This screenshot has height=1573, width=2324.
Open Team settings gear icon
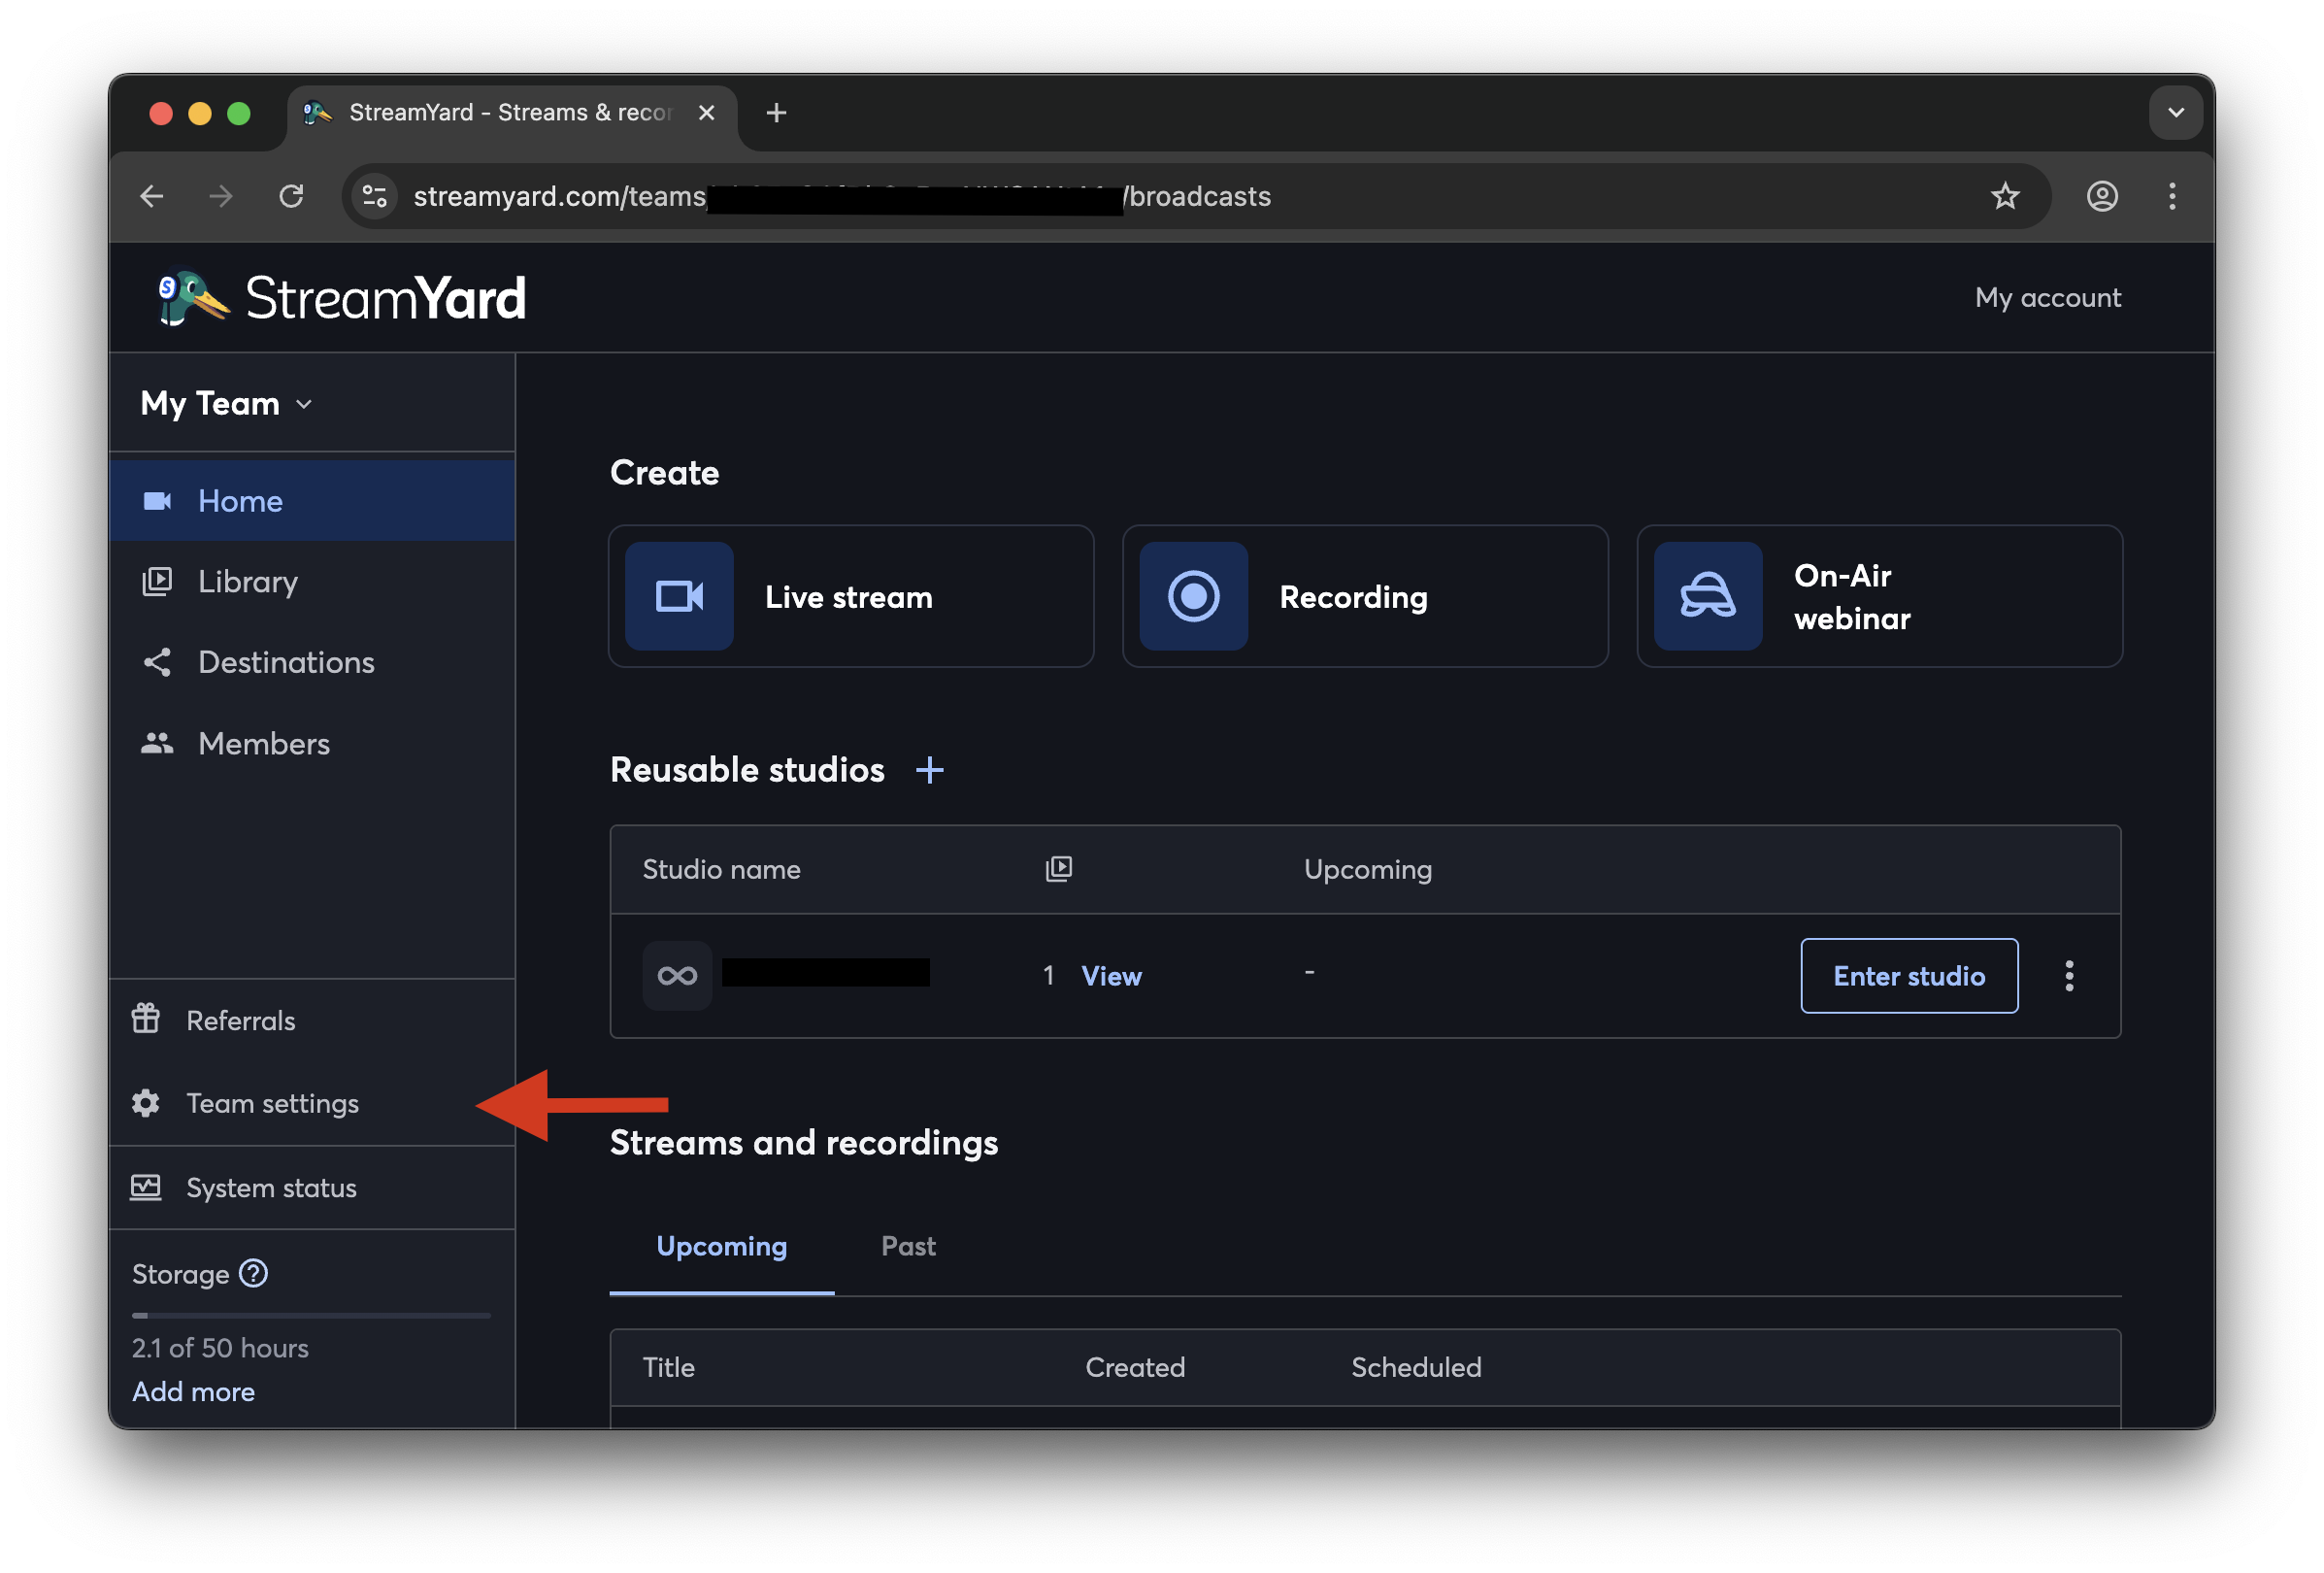146,1103
